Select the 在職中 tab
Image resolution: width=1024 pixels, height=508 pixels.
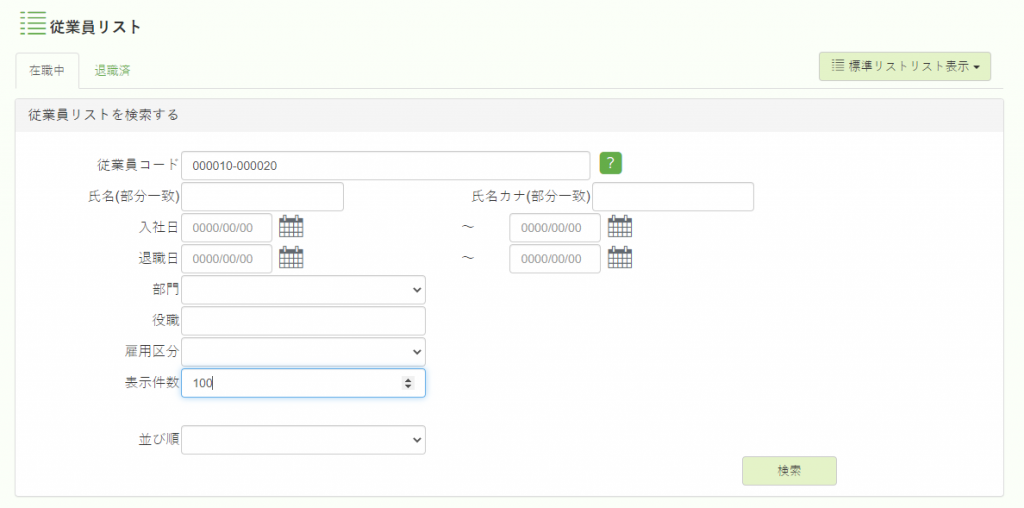(47, 71)
